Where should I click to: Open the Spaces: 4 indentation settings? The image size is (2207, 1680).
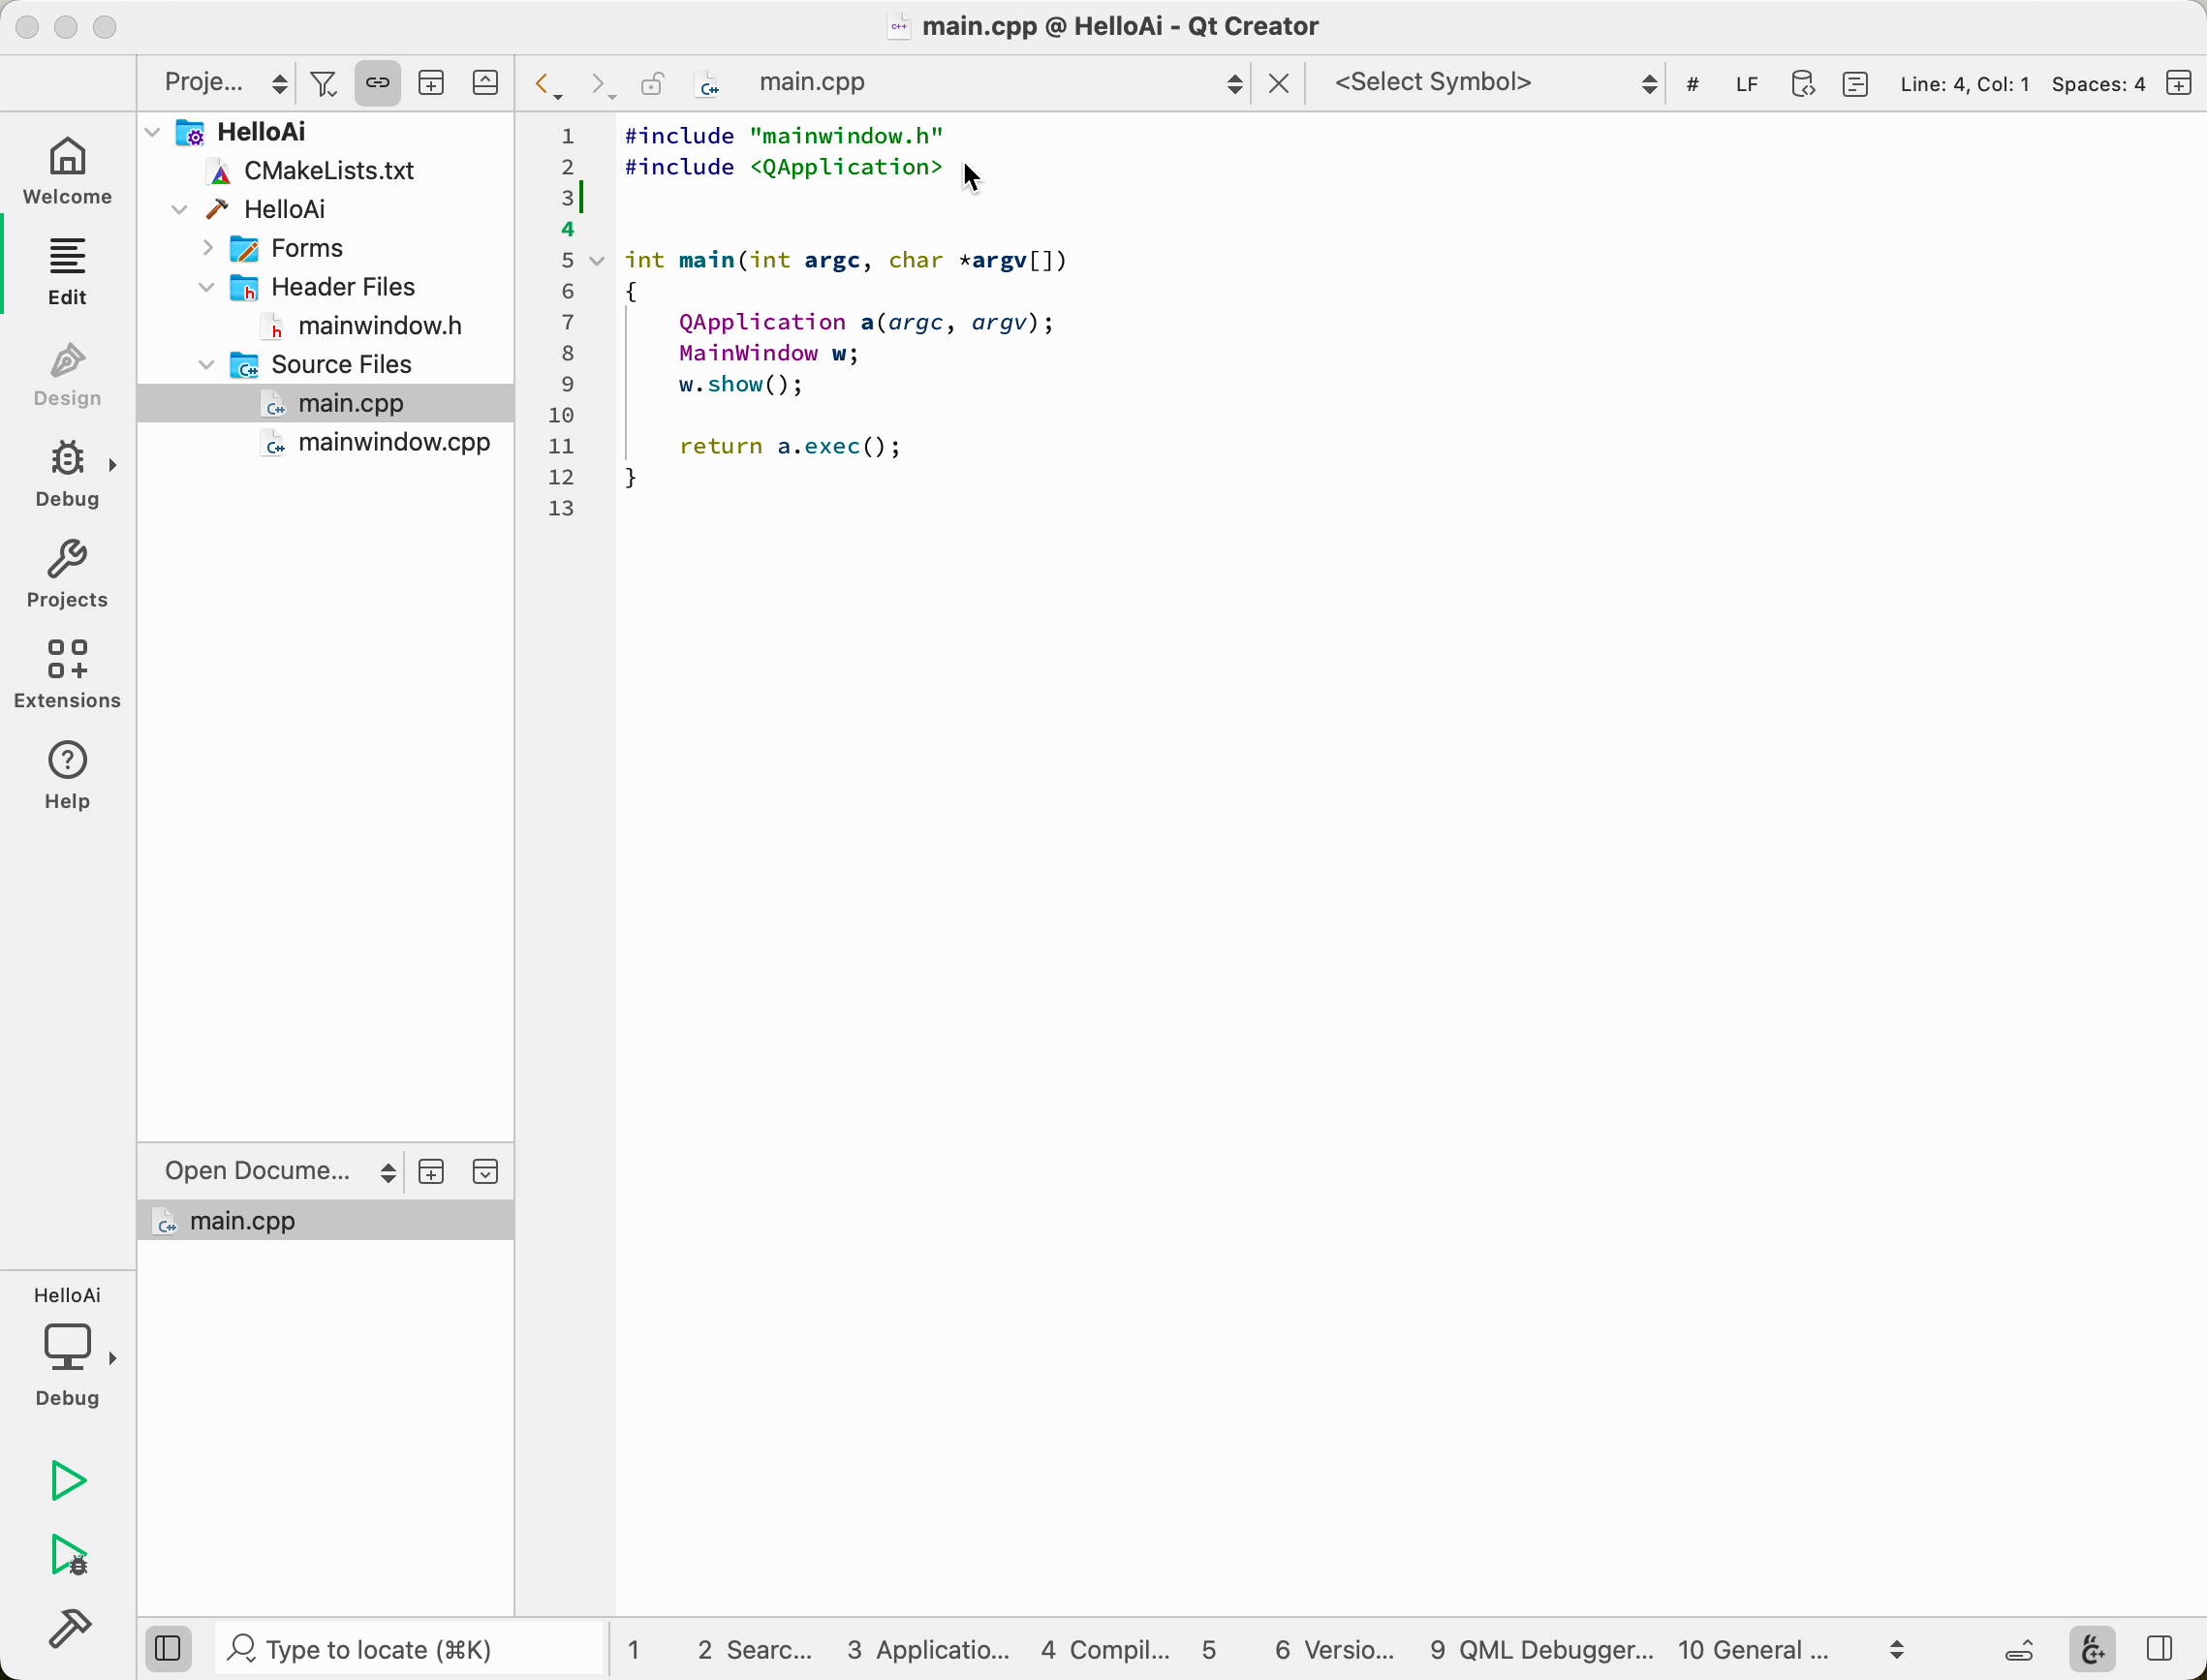click(2098, 85)
